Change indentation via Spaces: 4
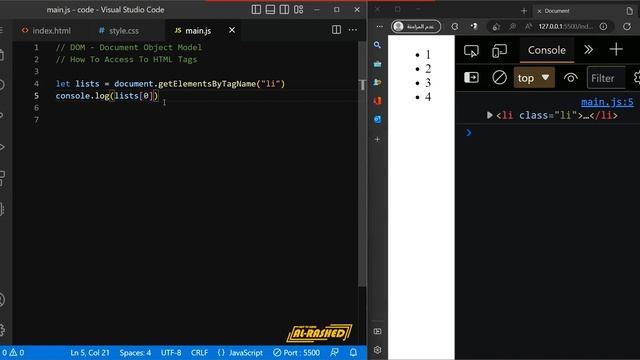Viewport: 640px width, 360px height. pyautogui.click(x=135, y=353)
